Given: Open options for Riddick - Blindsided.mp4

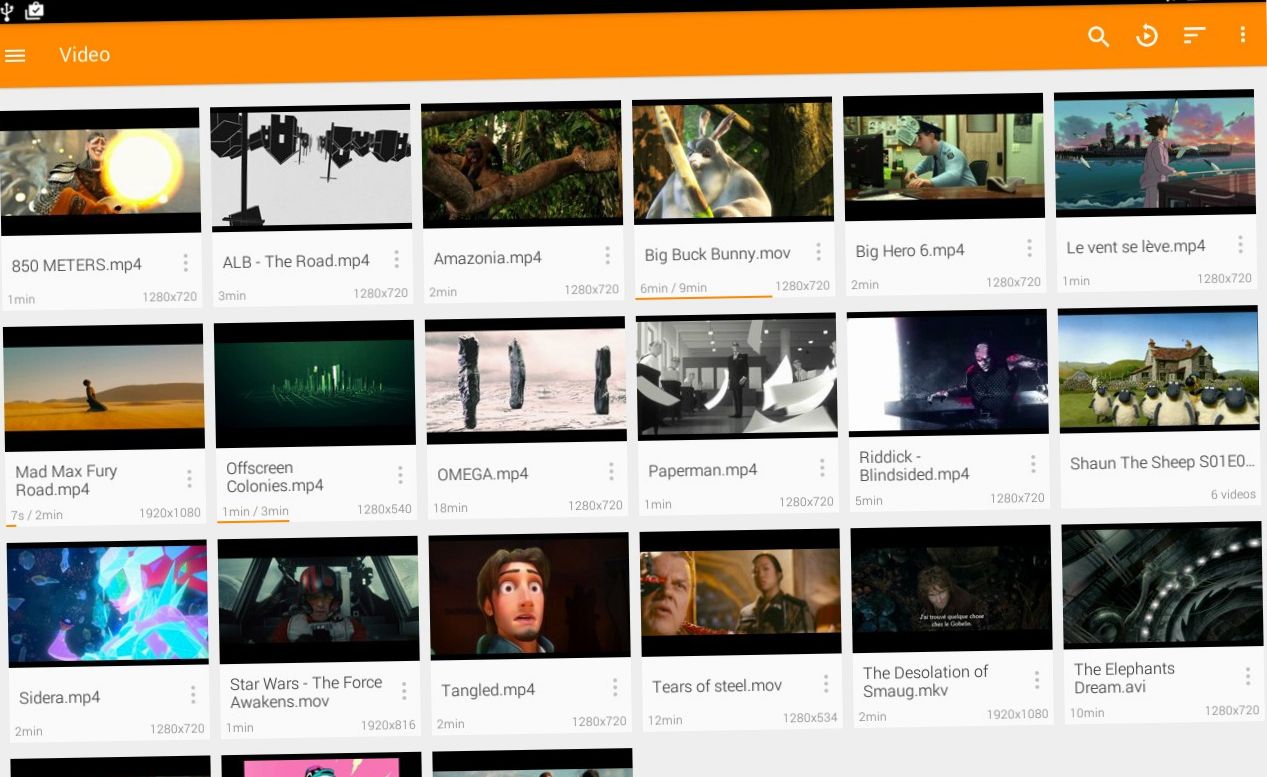Looking at the screenshot, I should coord(1034,464).
